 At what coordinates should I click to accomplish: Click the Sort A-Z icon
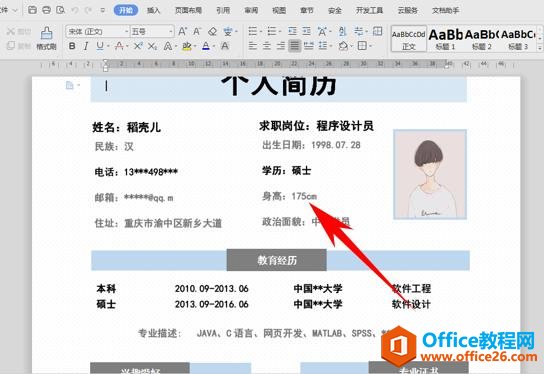[343, 32]
